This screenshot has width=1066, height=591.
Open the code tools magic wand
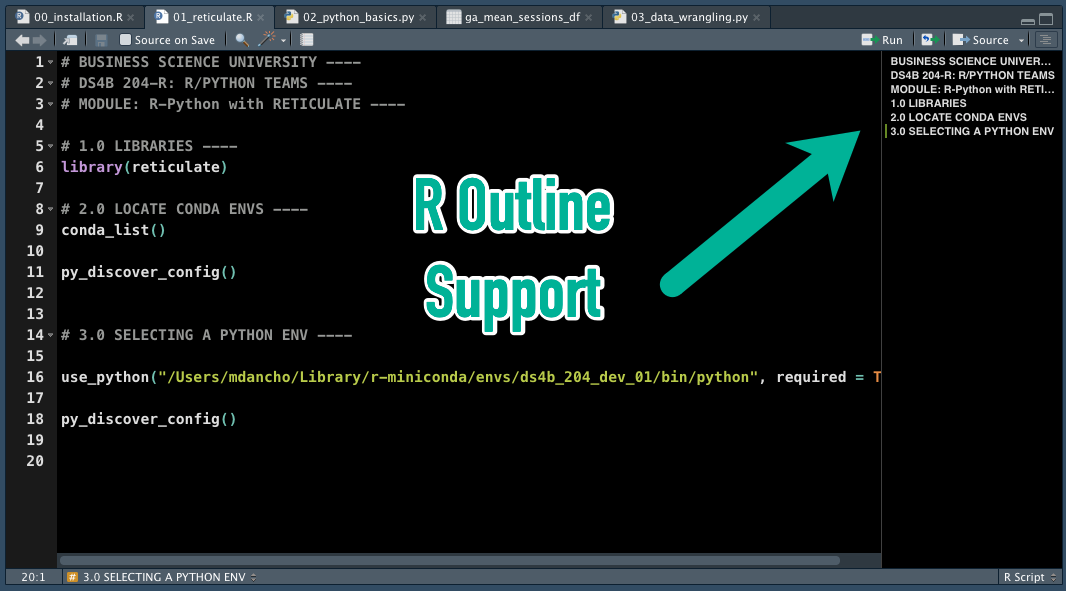pyautogui.click(x=267, y=39)
